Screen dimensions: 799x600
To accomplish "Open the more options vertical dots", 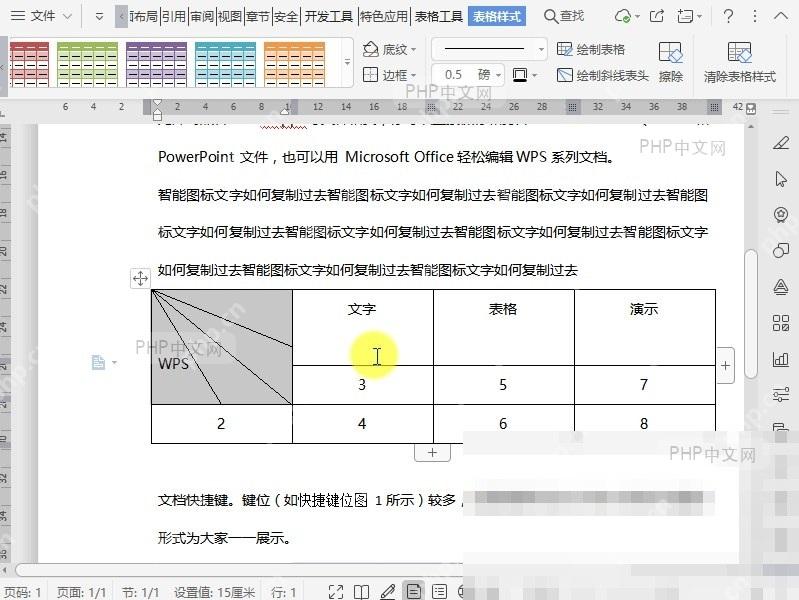I will click(x=755, y=16).
